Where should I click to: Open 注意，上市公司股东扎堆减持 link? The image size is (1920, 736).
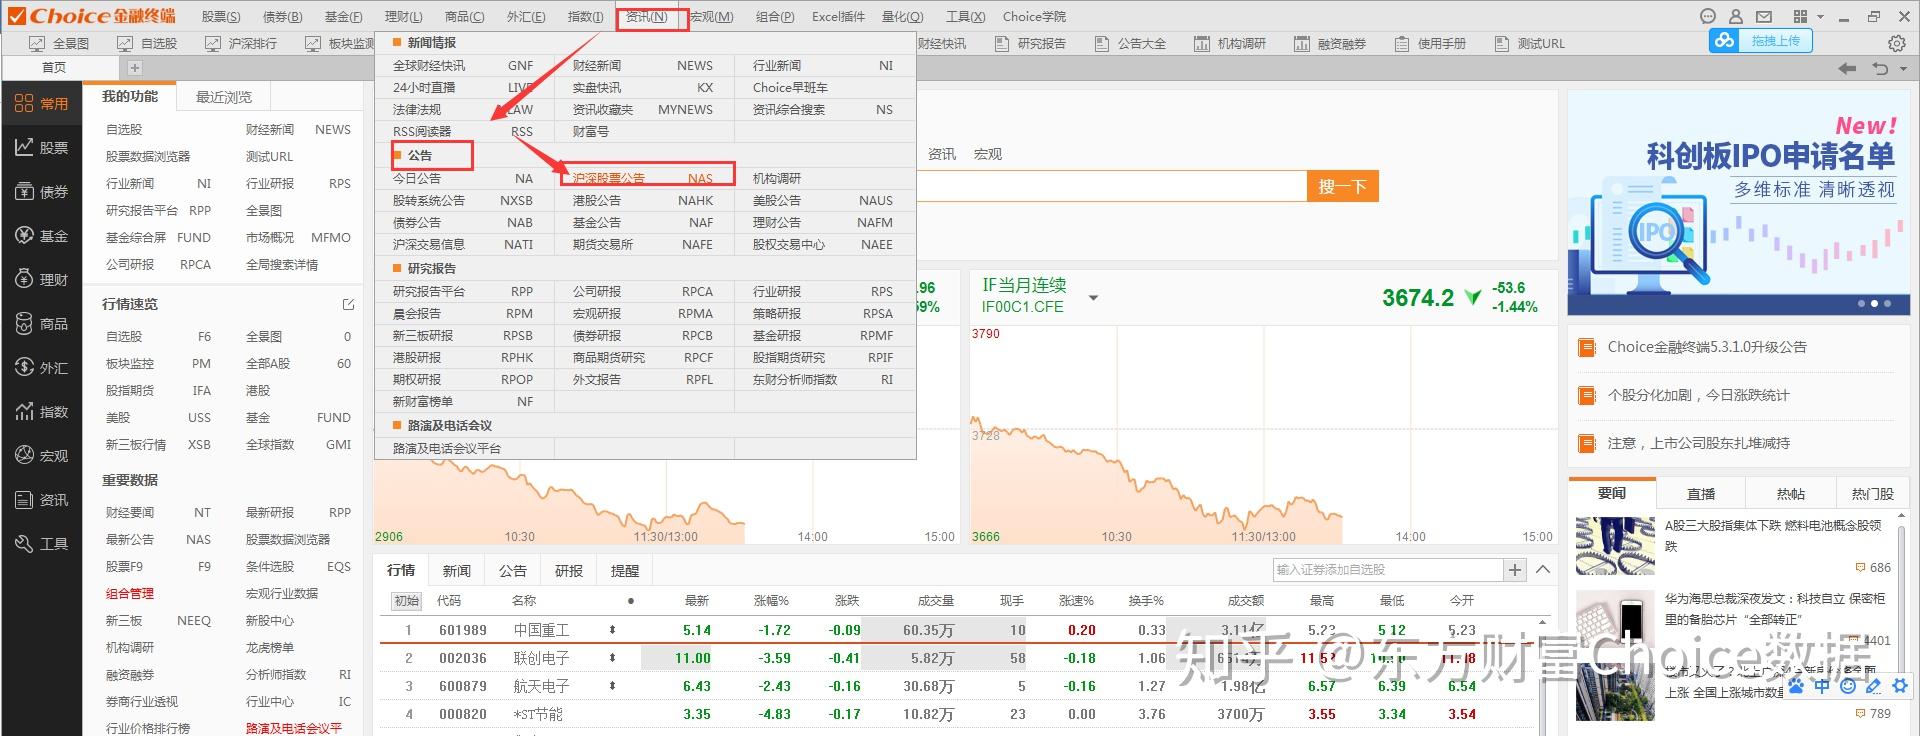pyautogui.click(x=1698, y=443)
